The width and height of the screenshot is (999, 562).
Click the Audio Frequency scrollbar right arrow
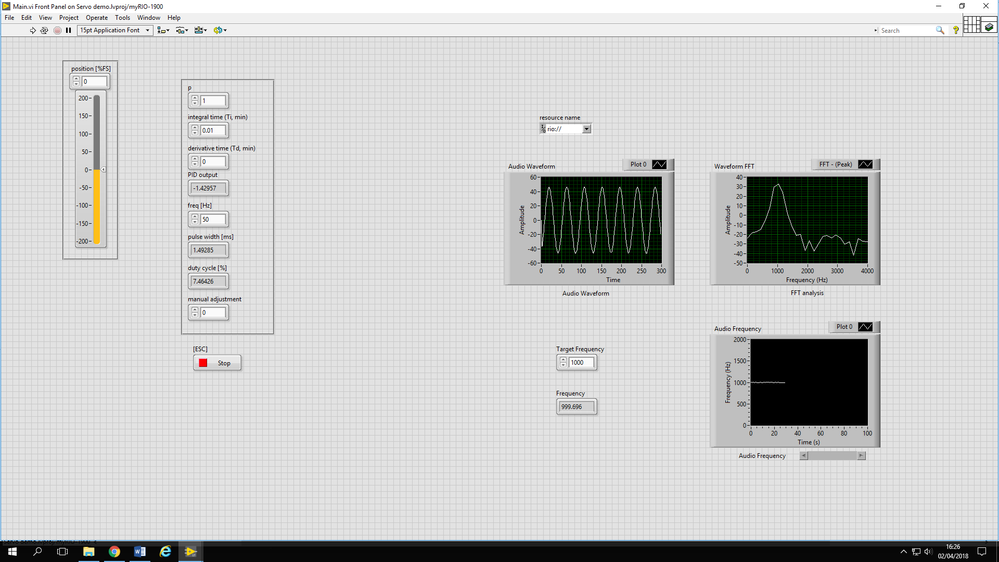[861, 456]
